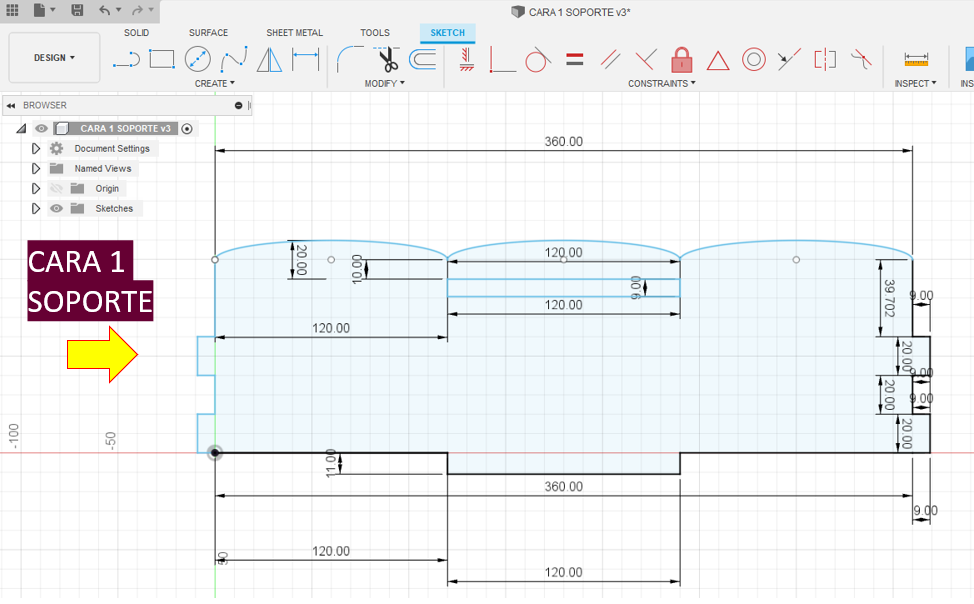974x604 pixels.
Task: Select the Rectangle sketch tool
Action: [162, 60]
